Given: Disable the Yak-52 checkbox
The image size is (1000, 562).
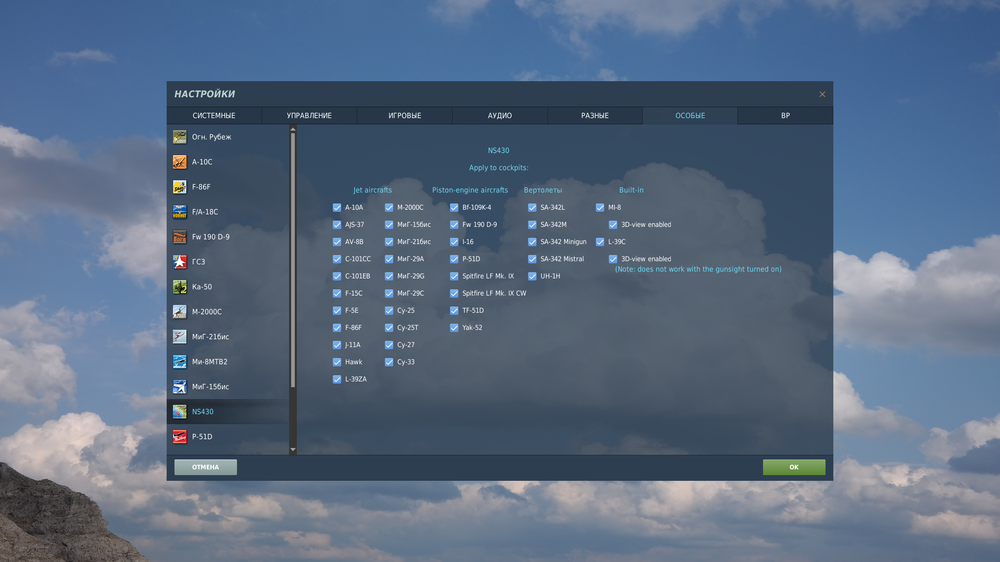Looking at the screenshot, I should point(454,328).
